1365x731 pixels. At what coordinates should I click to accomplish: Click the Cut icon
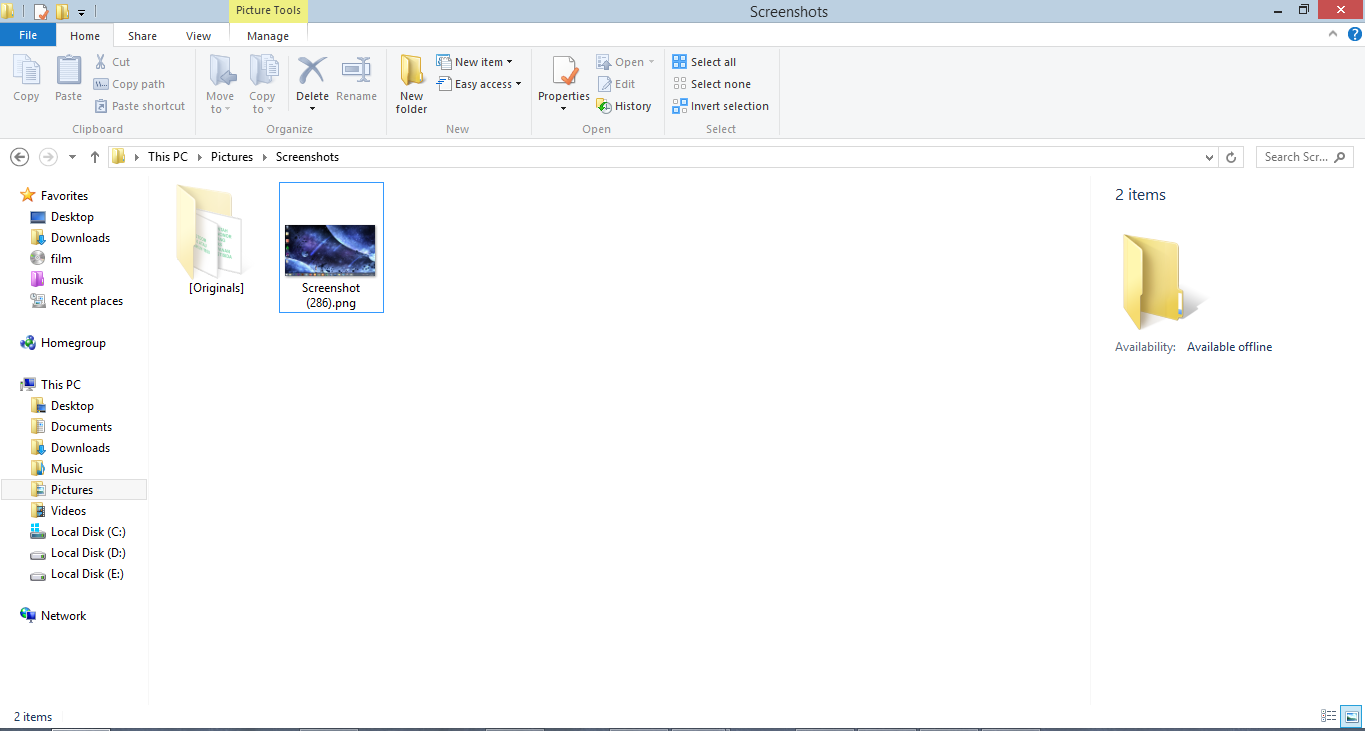(x=113, y=61)
